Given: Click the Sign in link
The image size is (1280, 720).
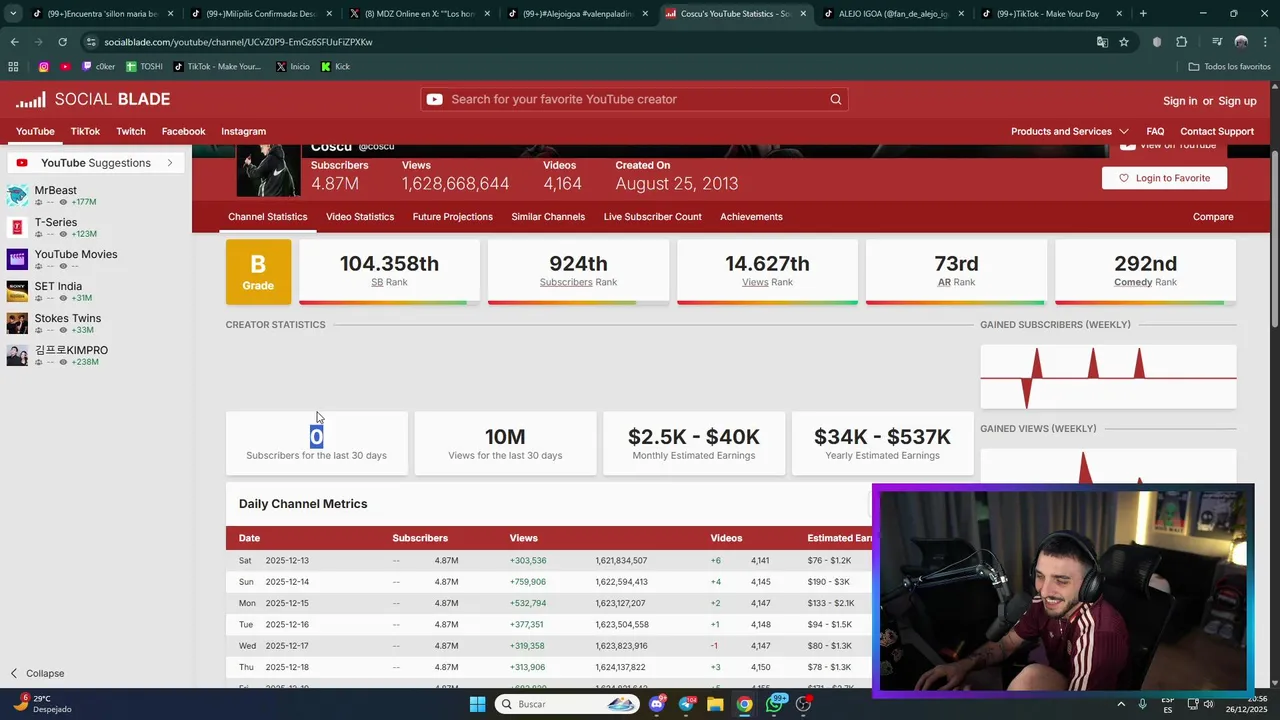Looking at the screenshot, I should pos(1180,101).
